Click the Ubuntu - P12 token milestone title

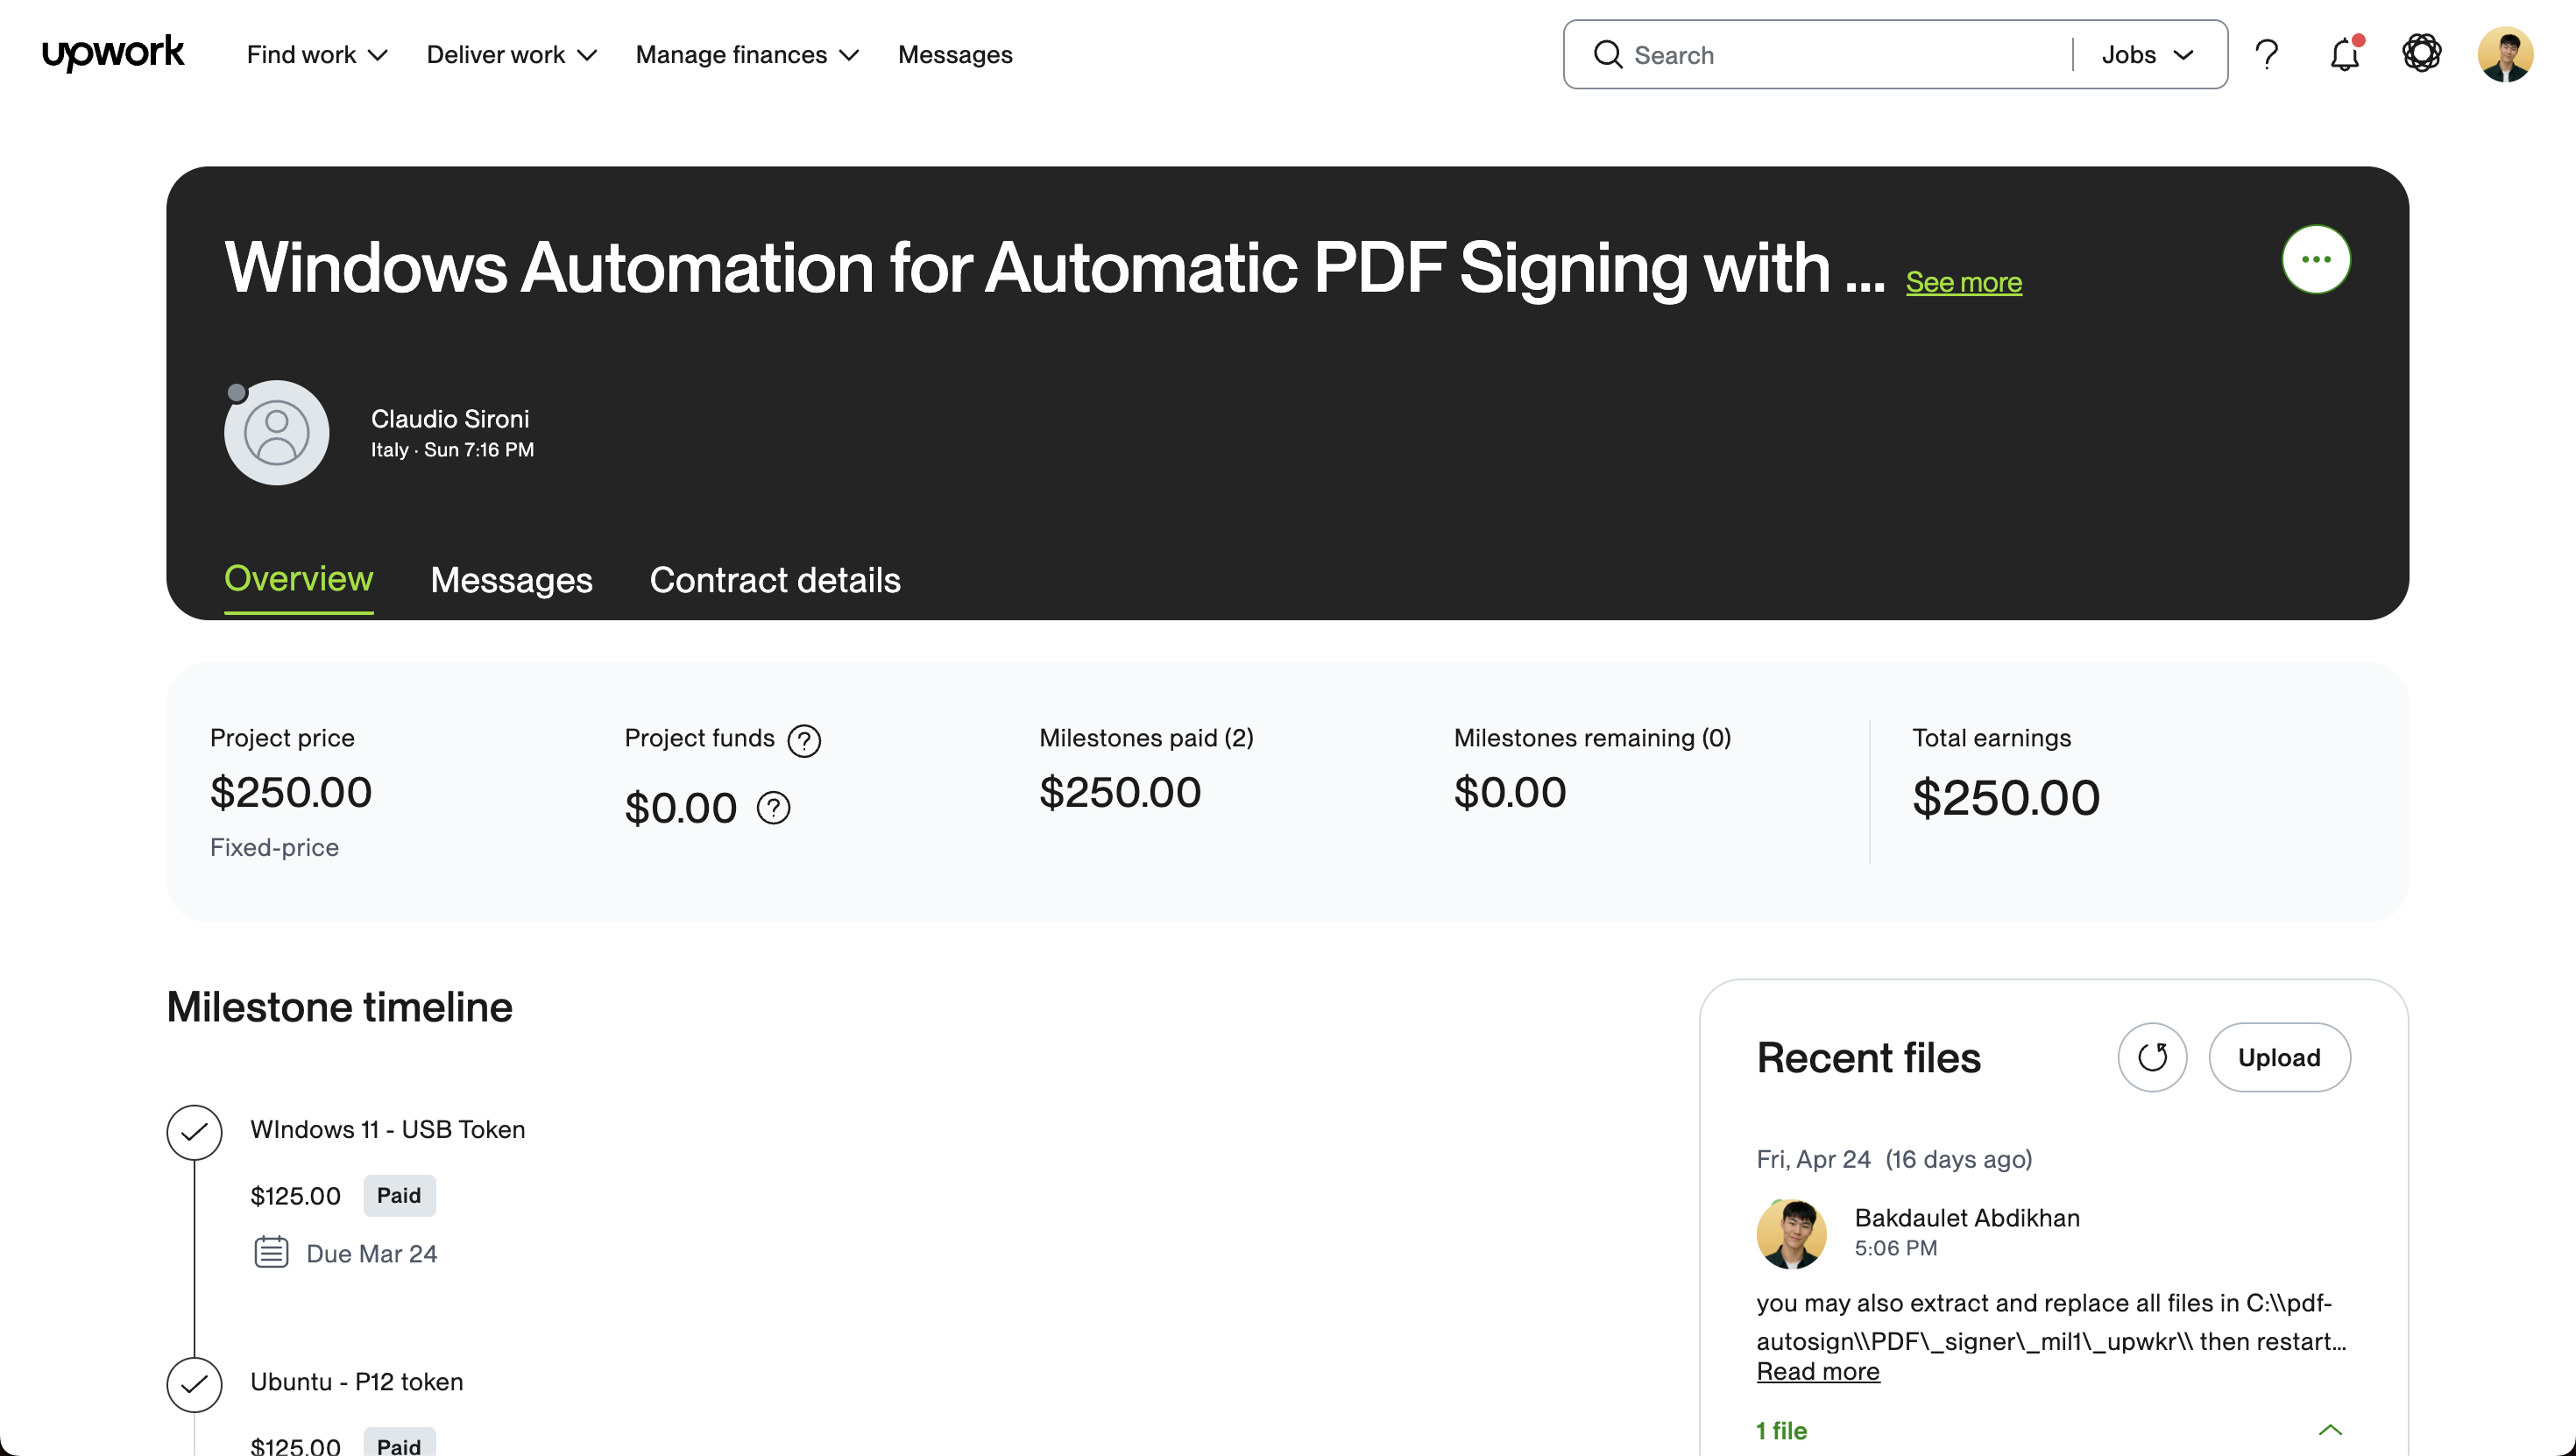(x=357, y=1381)
